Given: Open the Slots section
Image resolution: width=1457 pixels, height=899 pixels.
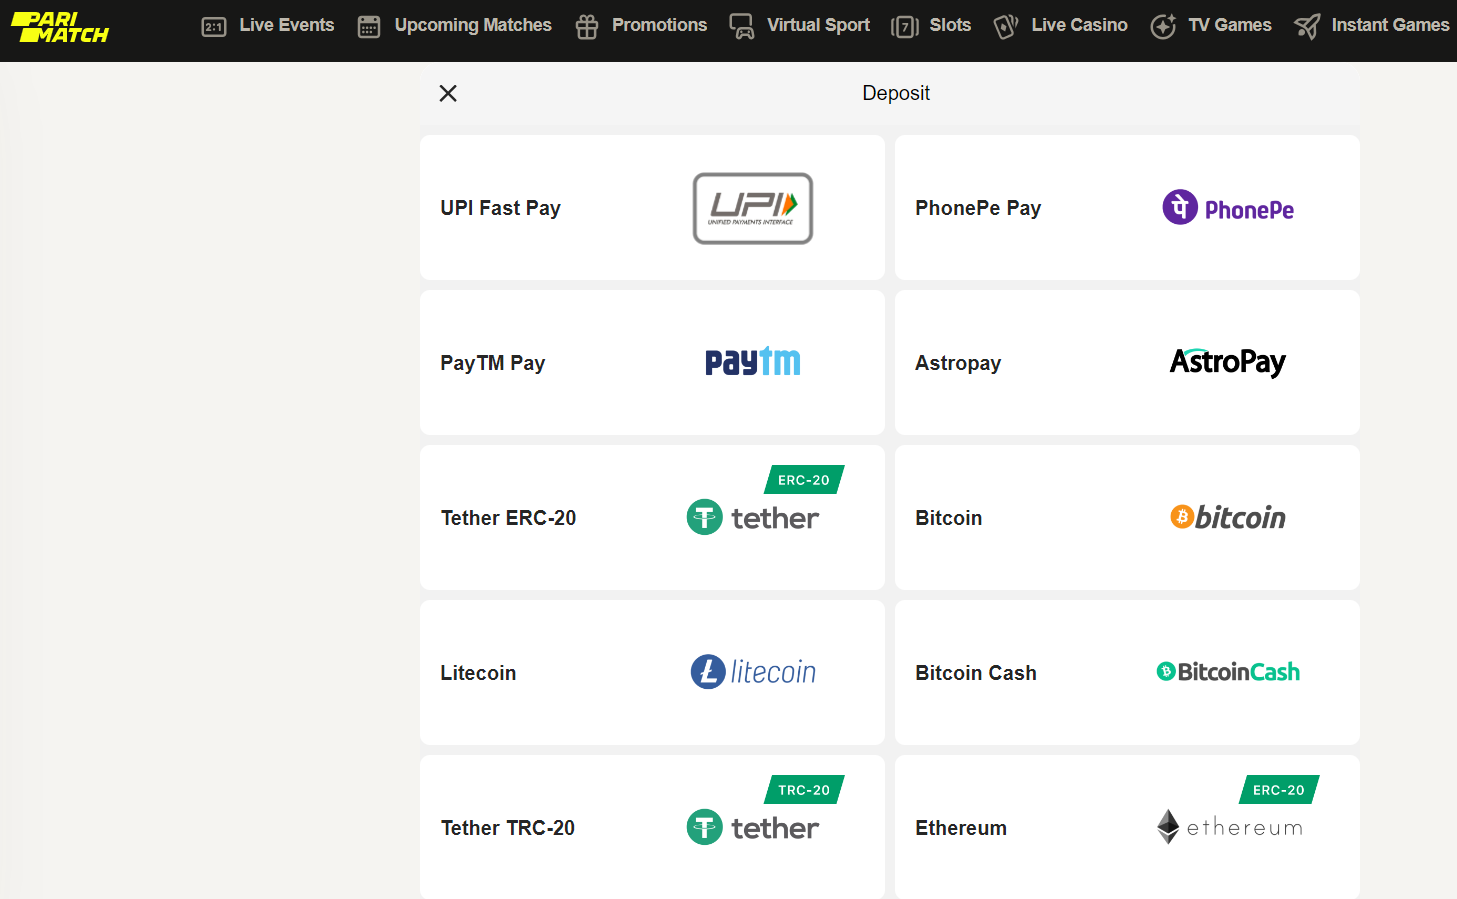Looking at the screenshot, I should pyautogui.click(x=931, y=26).
